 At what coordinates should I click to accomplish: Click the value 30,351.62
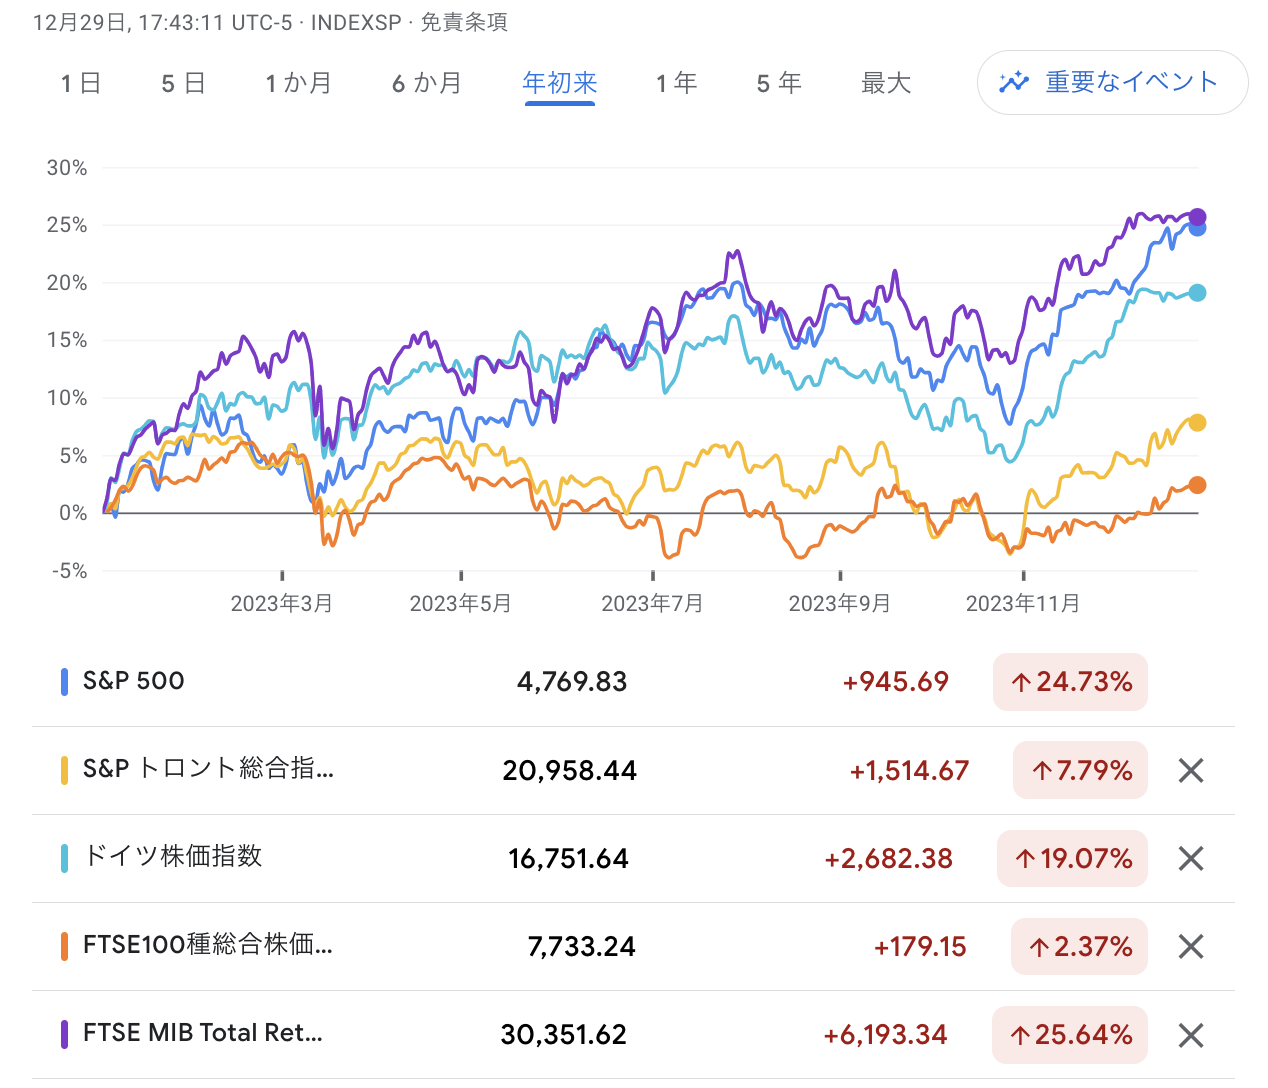564,1035
